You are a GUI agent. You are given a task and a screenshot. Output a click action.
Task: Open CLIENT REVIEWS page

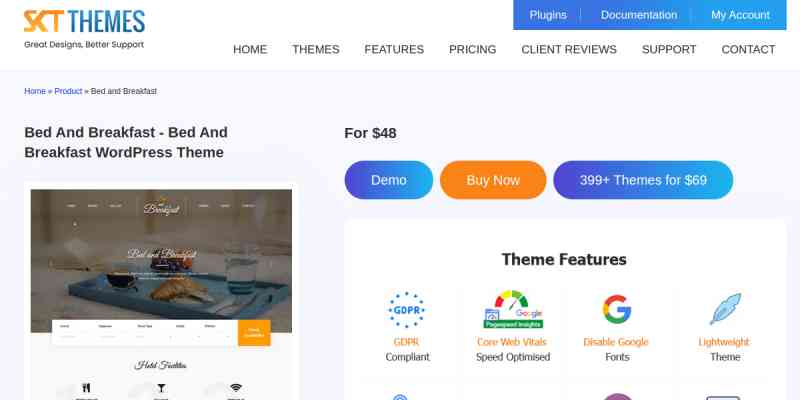click(x=569, y=49)
